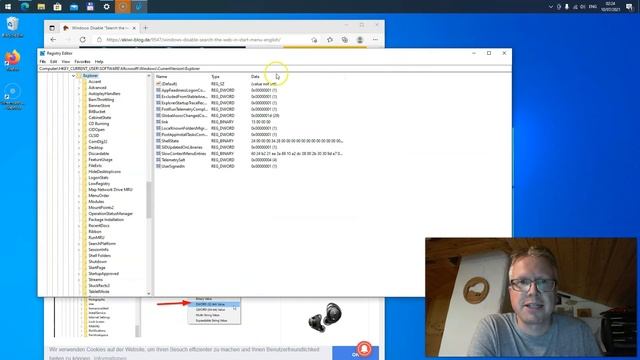640x360 pixels.
Task: Expand the Streams key
Action: [79, 280]
